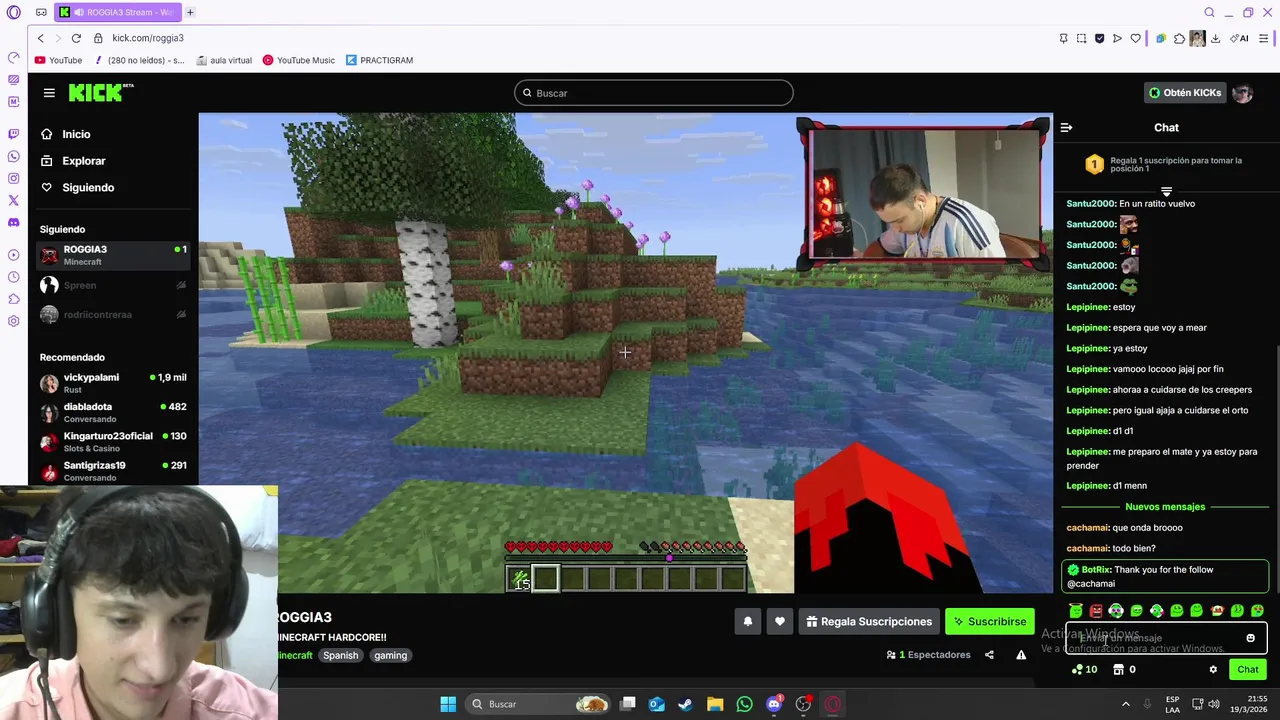Open WhatsApp from the taskbar
1280x720 pixels.
point(744,704)
